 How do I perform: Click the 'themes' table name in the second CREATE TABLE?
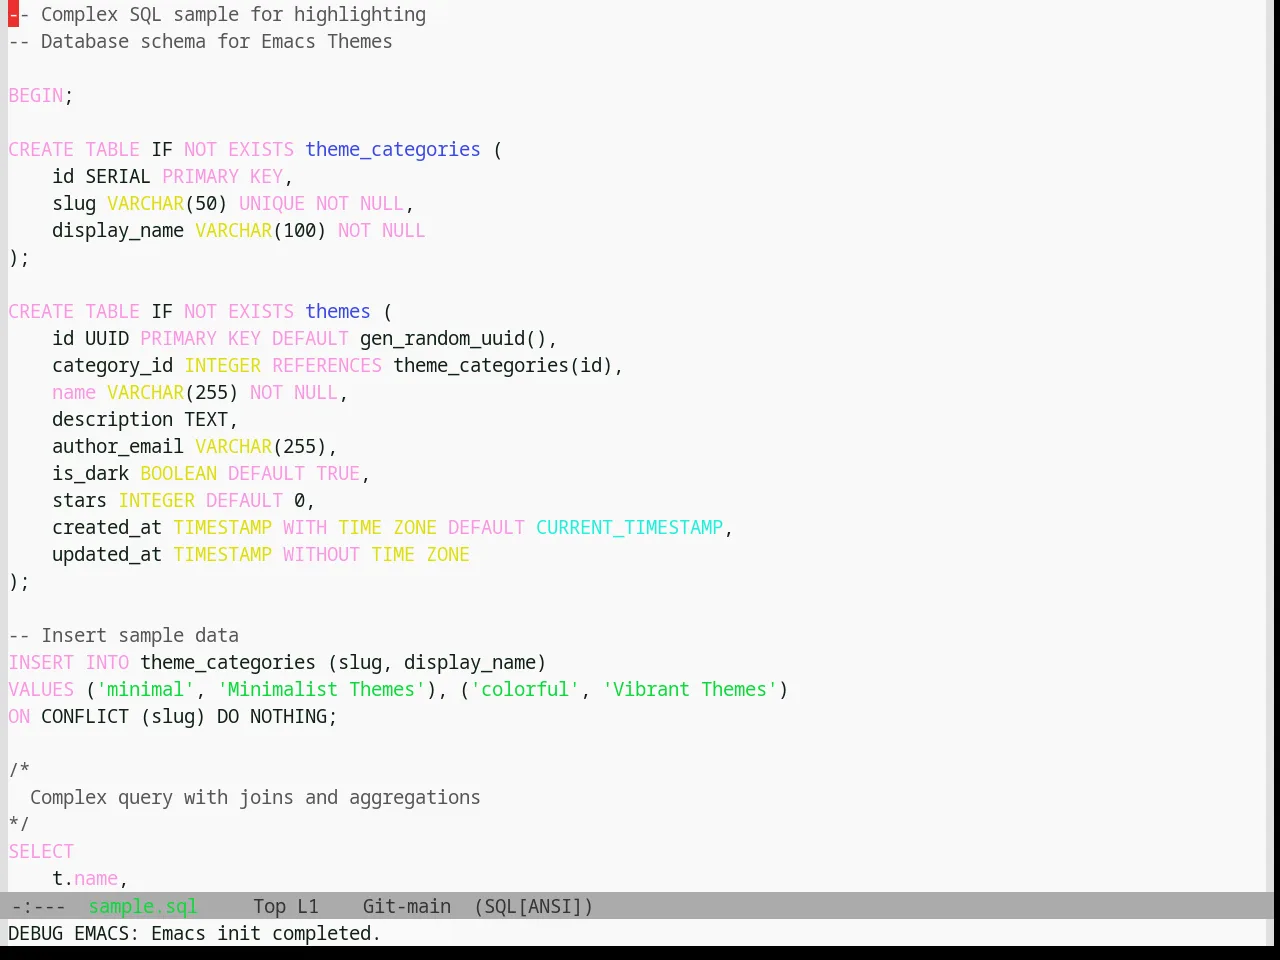[x=338, y=312]
